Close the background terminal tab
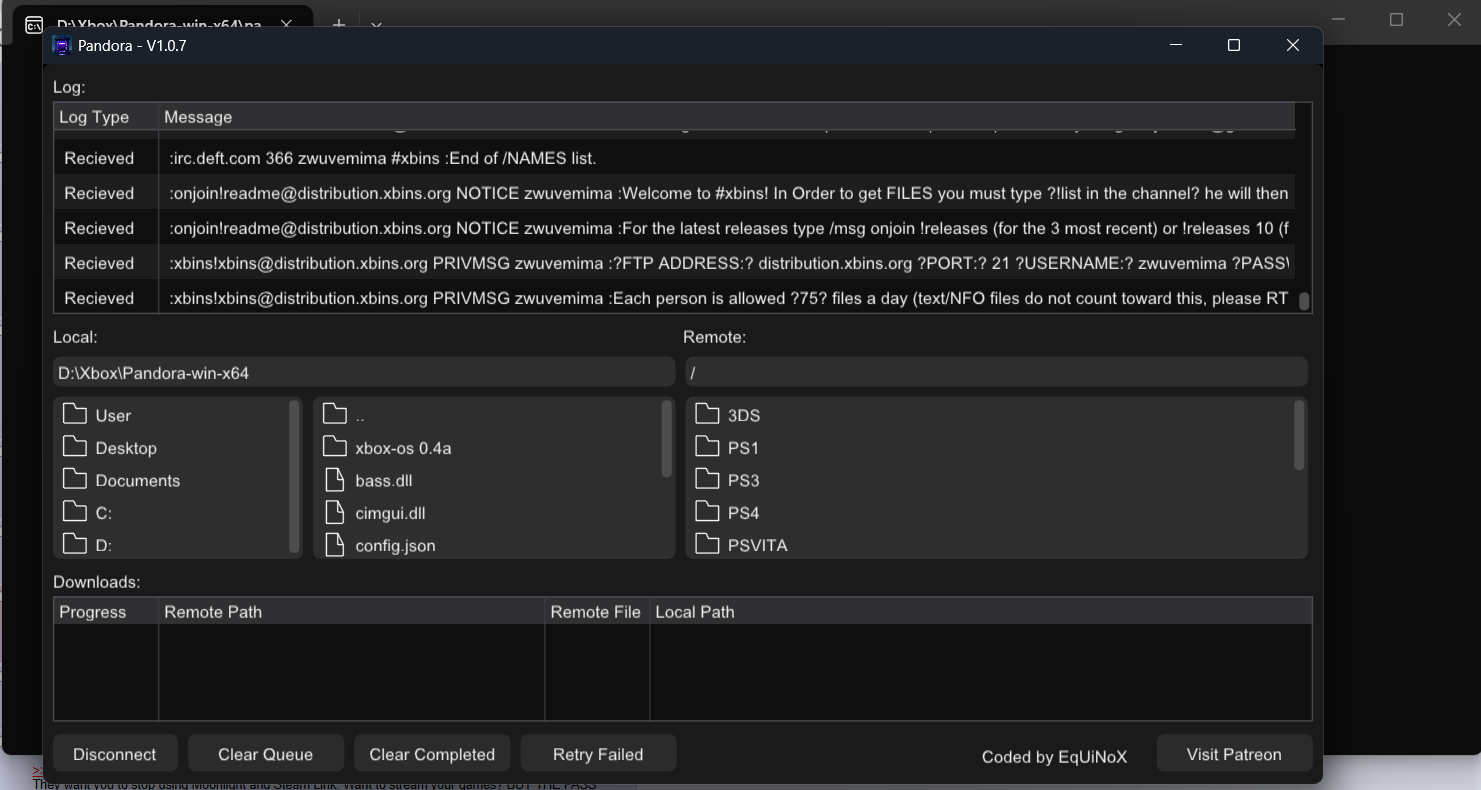The width and height of the screenshot is (1481, 790). click(286, 24)
